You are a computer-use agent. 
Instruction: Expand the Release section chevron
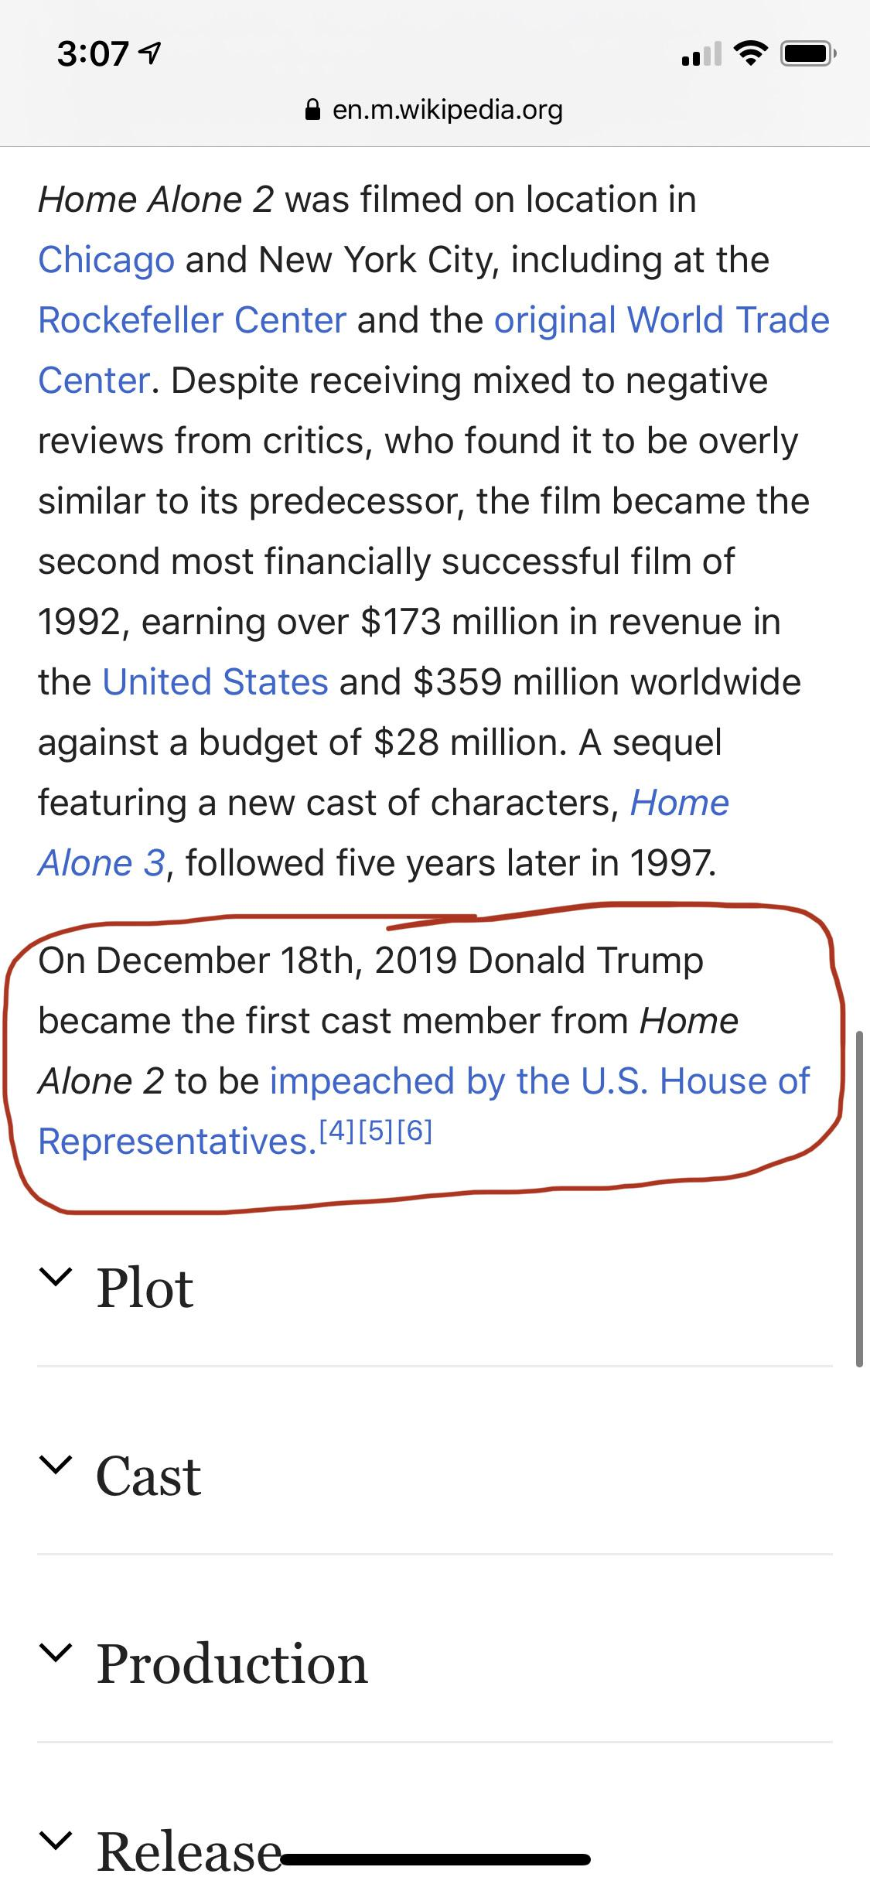coord(56,1840)
